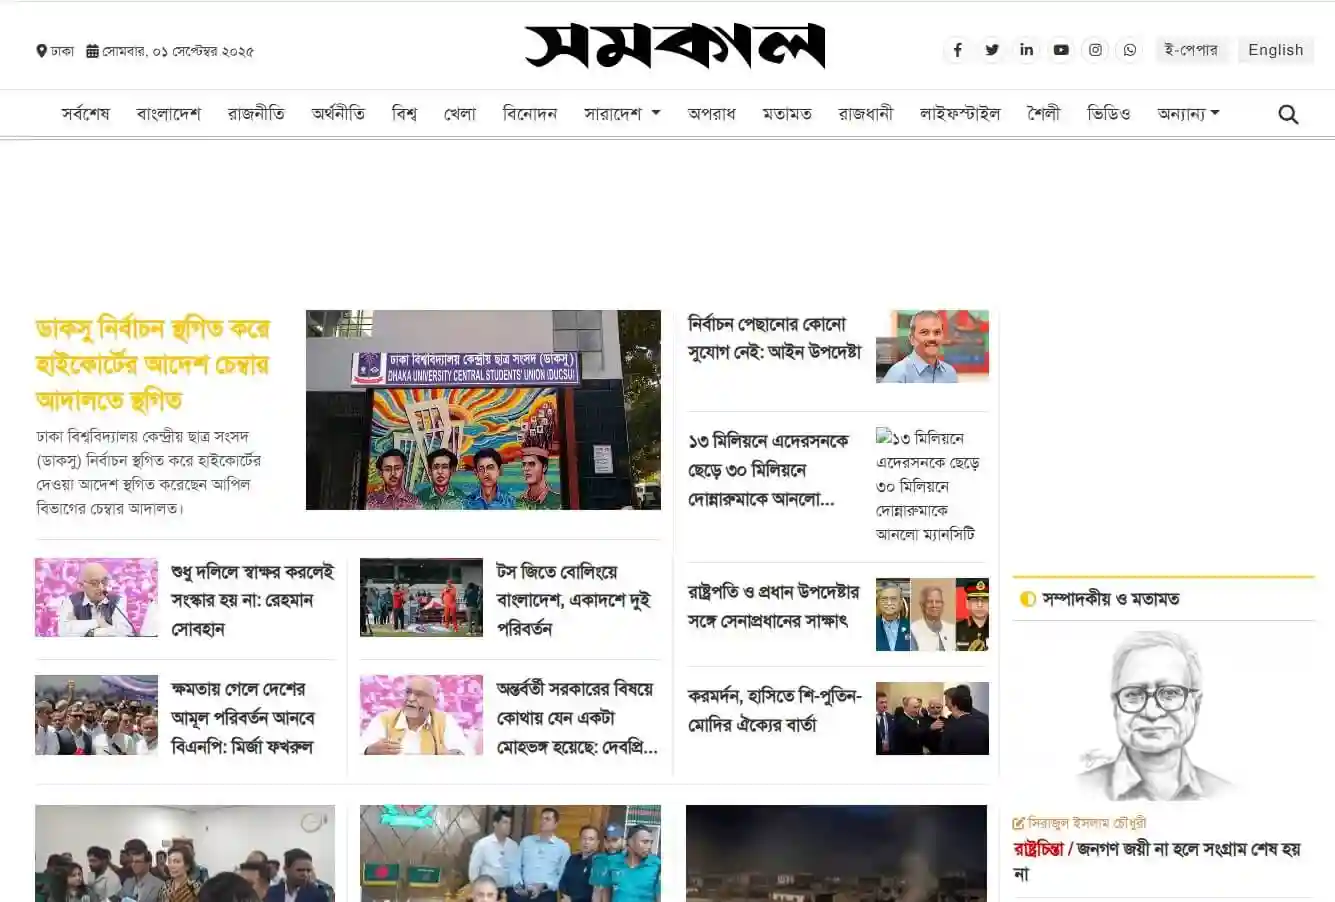Expand the সারাদেশ dropdown menu

click(622, 114)
